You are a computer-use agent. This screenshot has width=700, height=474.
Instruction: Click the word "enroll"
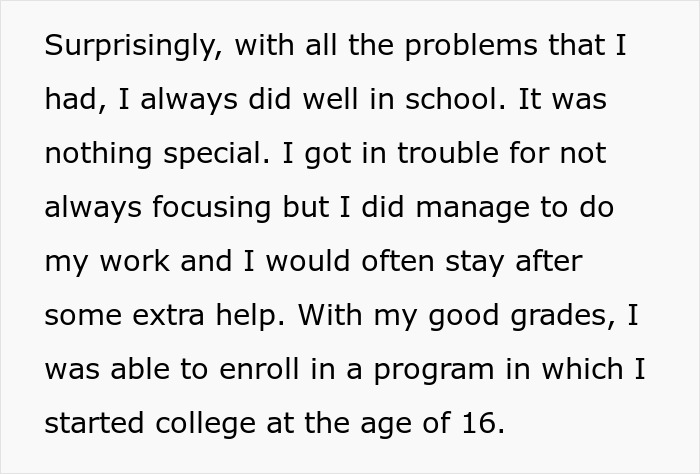pyautogui.click(x=259, y=369)
